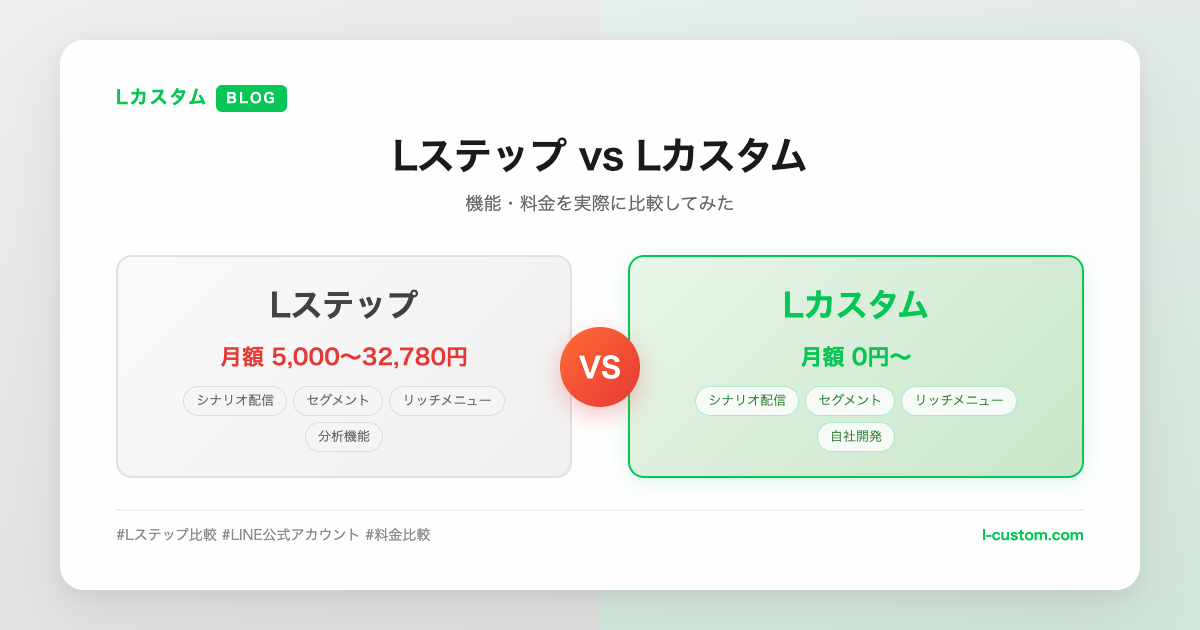Click the 自社開発 tag

point(856,437)
